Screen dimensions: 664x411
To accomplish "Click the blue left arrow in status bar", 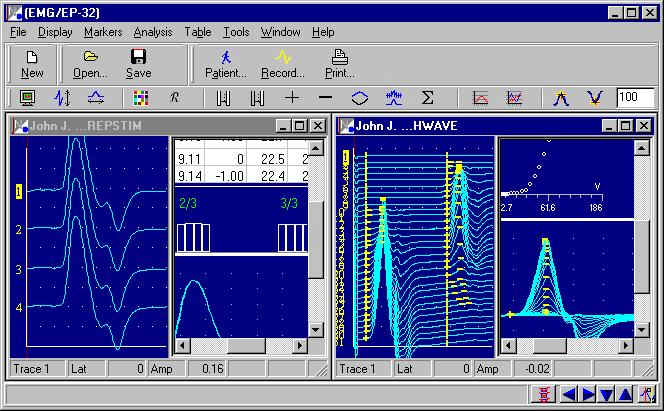I will (x=568, y=394).
